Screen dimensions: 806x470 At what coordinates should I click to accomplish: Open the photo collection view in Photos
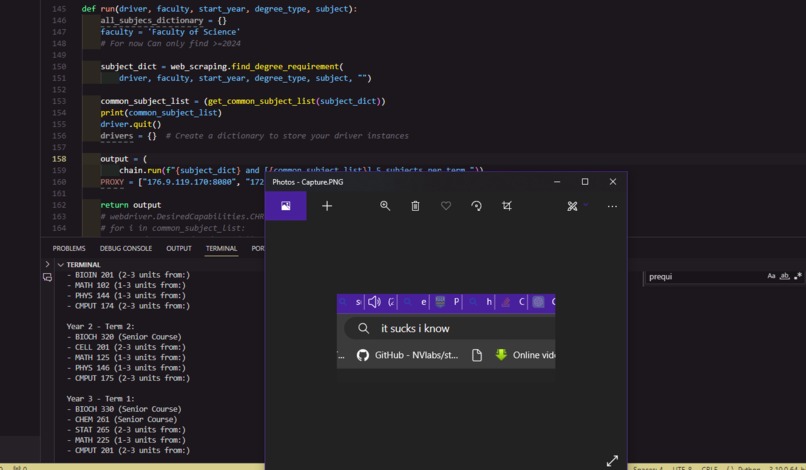coord(286,206)
